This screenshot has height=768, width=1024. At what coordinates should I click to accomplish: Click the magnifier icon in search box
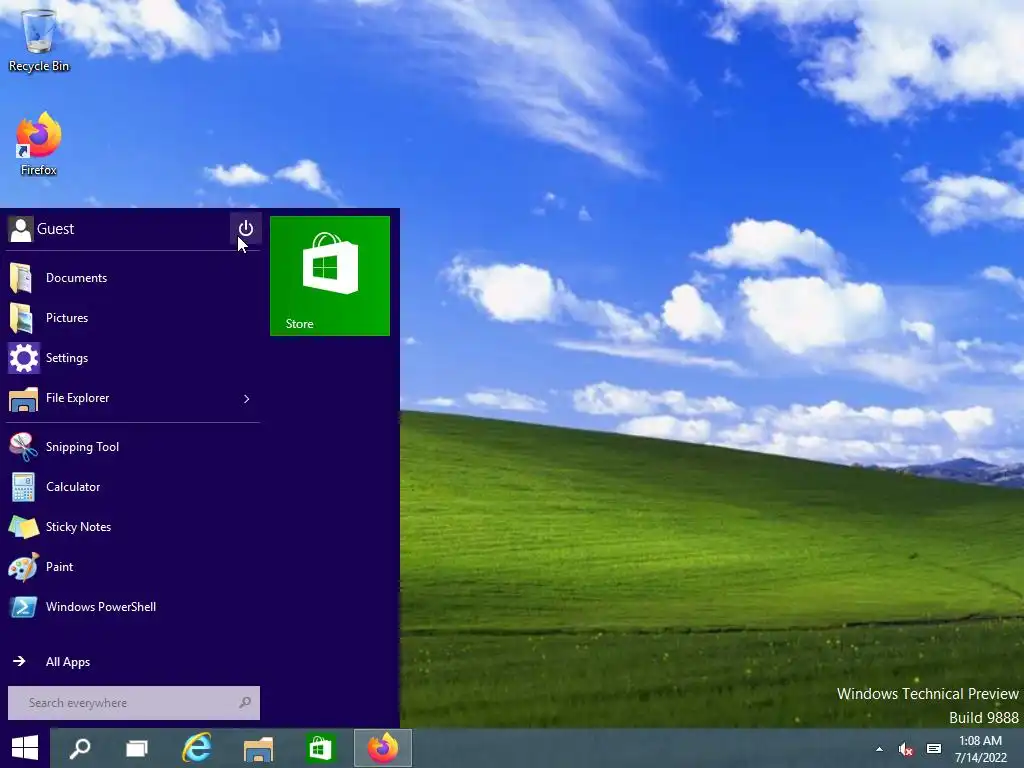[x=245, y=703]
